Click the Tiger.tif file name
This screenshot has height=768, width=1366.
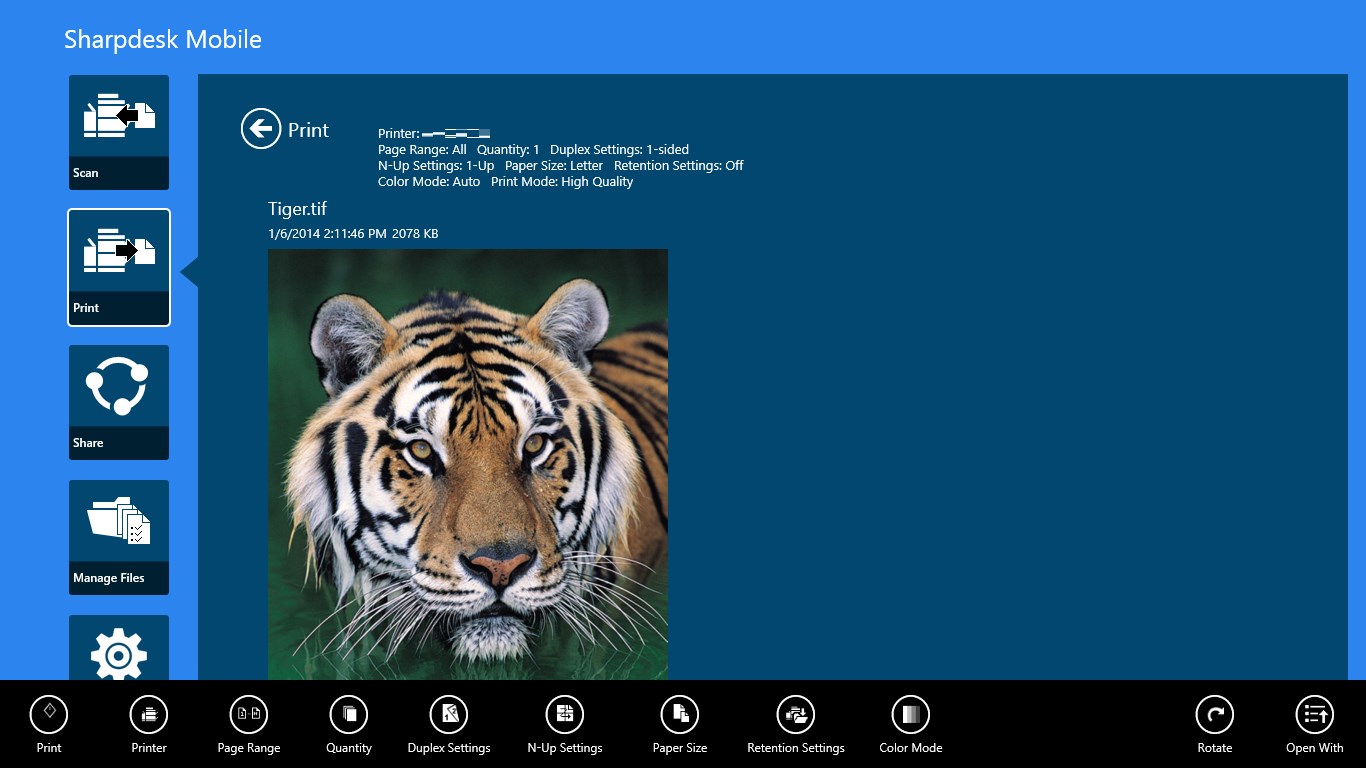point(297,209)
